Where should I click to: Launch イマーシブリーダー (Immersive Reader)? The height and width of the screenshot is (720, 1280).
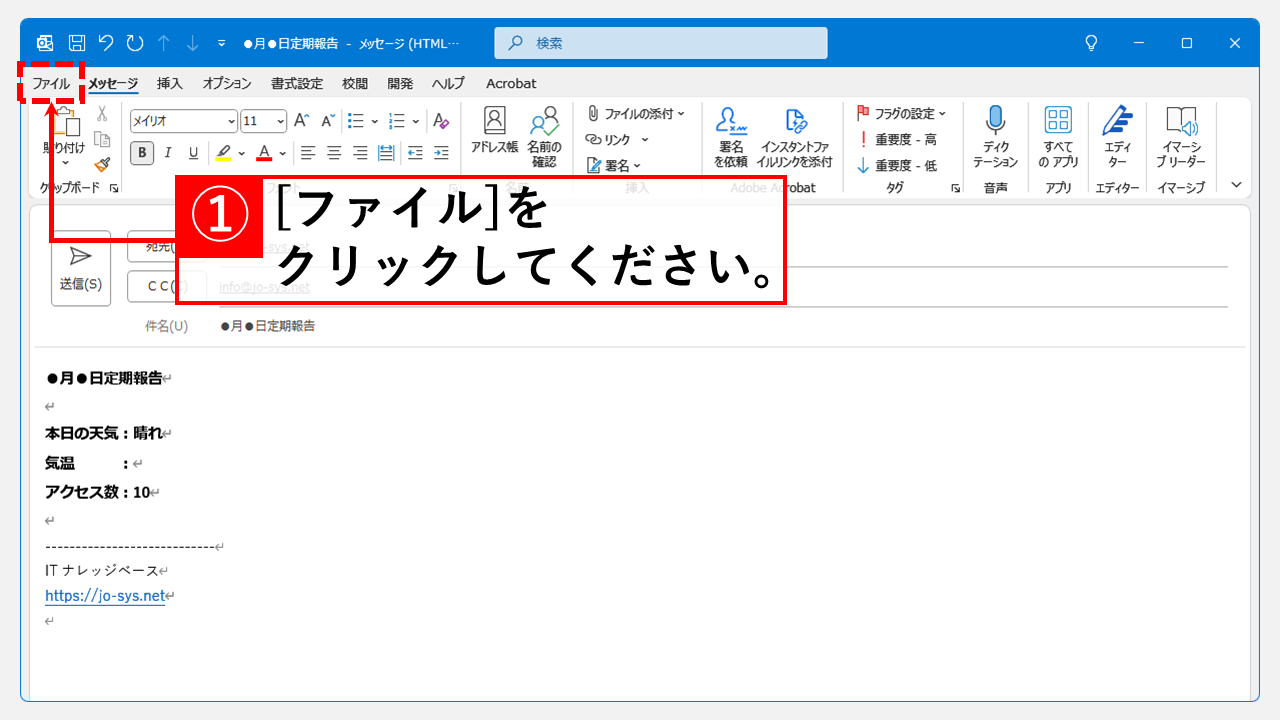(1181, 133)
